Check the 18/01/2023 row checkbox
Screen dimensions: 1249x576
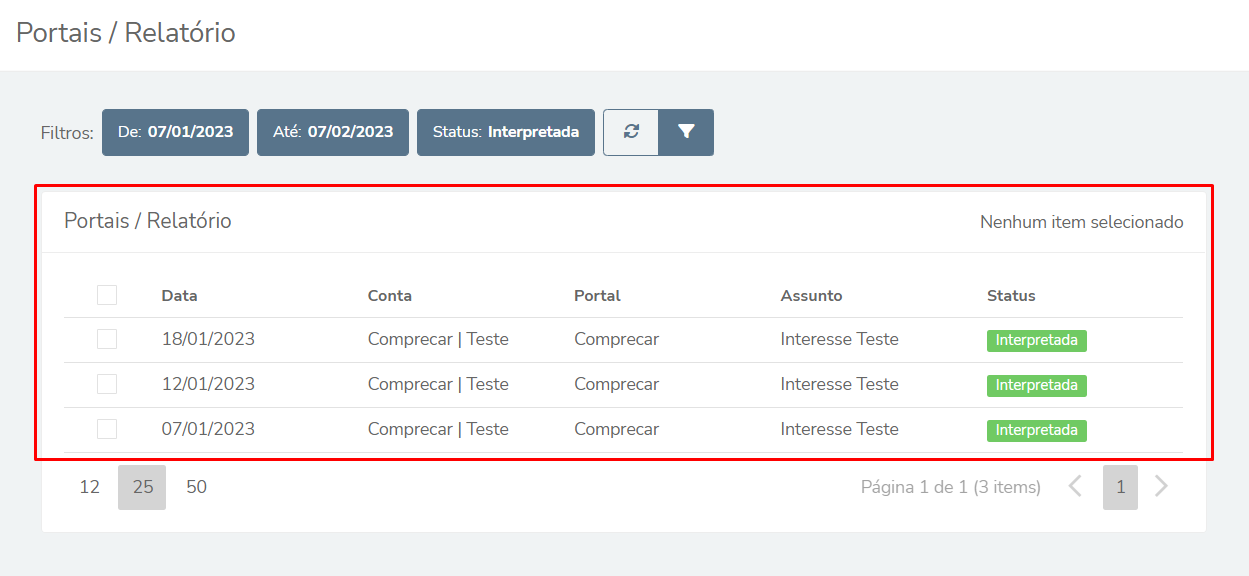[107, 339]
